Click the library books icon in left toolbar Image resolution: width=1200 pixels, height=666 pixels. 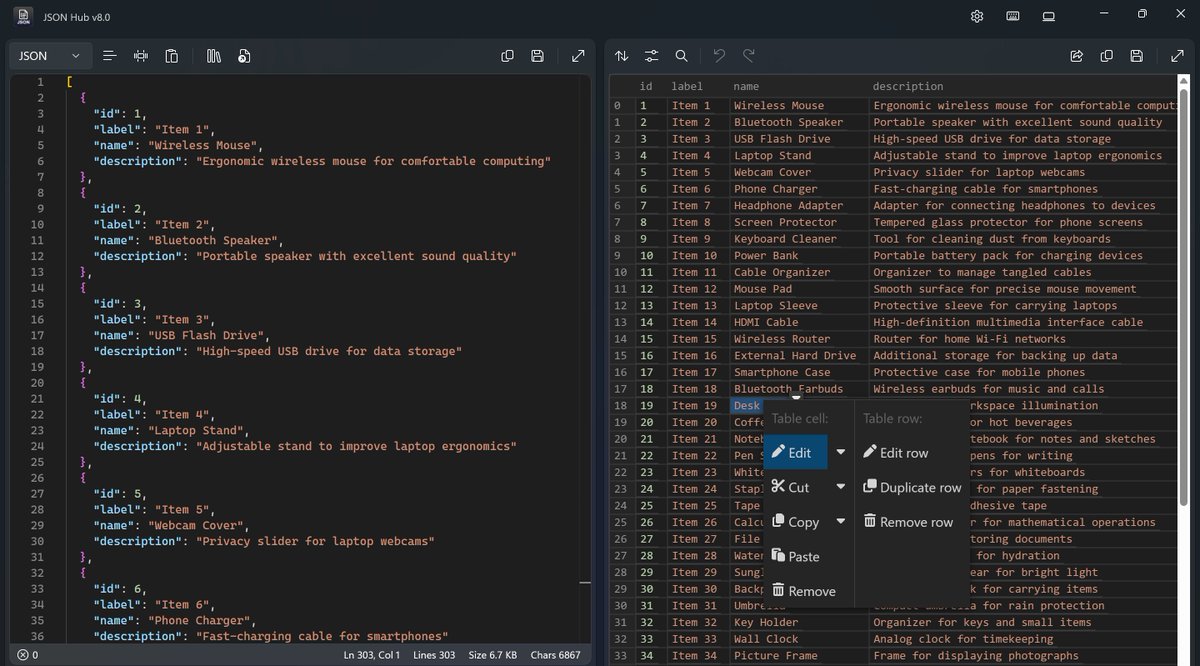(213, 56)
